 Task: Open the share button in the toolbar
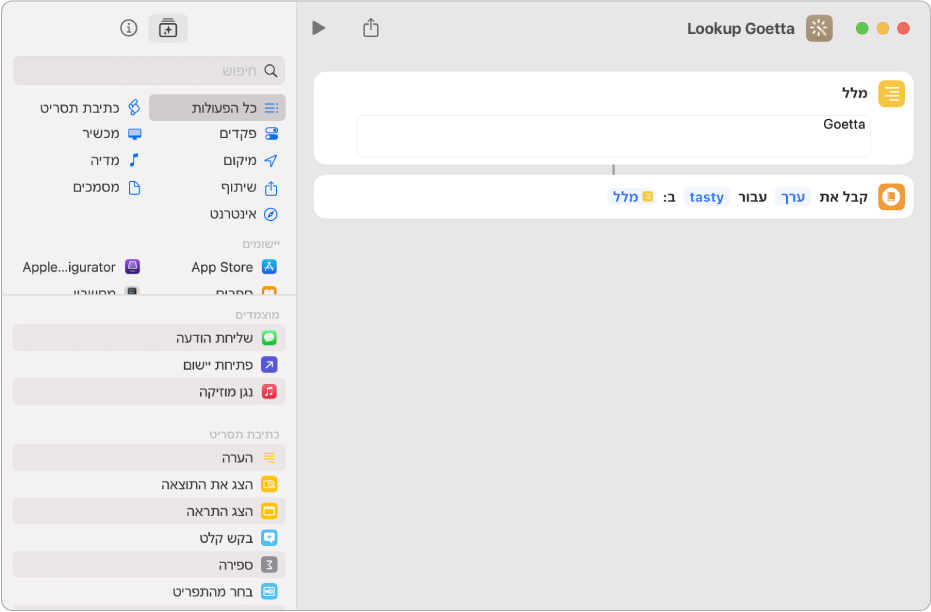[x=370, y=28]
